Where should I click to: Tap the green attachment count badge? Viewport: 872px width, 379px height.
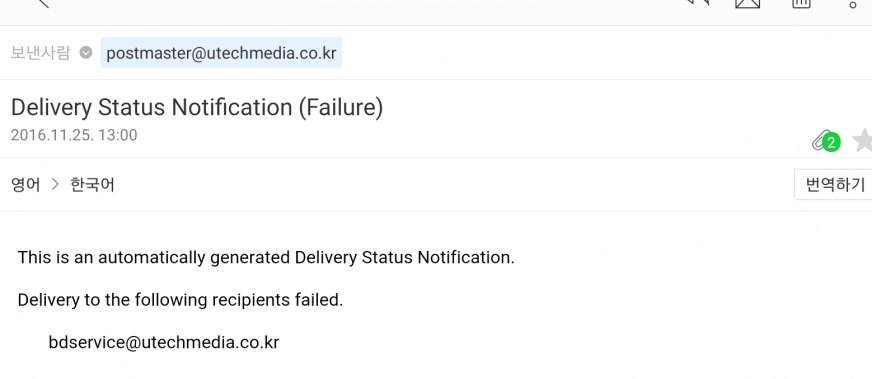(831, 143)
